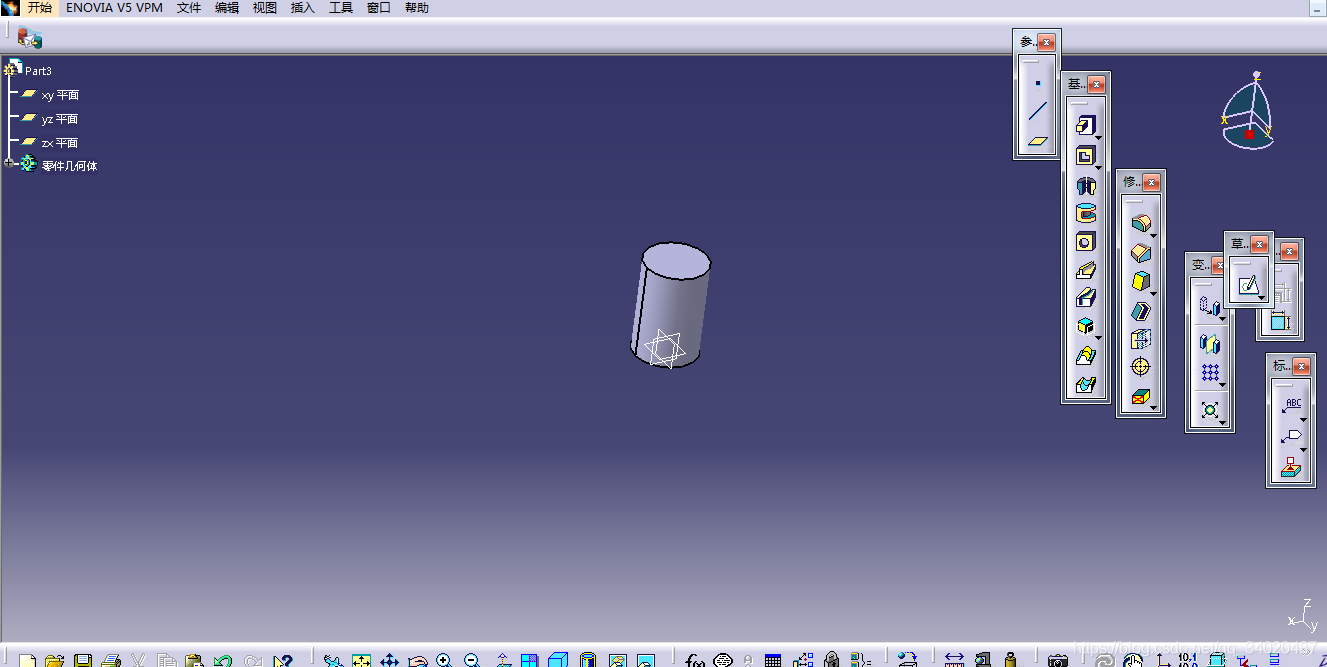Open the 工具 menu
Screen dimensions: 1327x667
point(341,8)
